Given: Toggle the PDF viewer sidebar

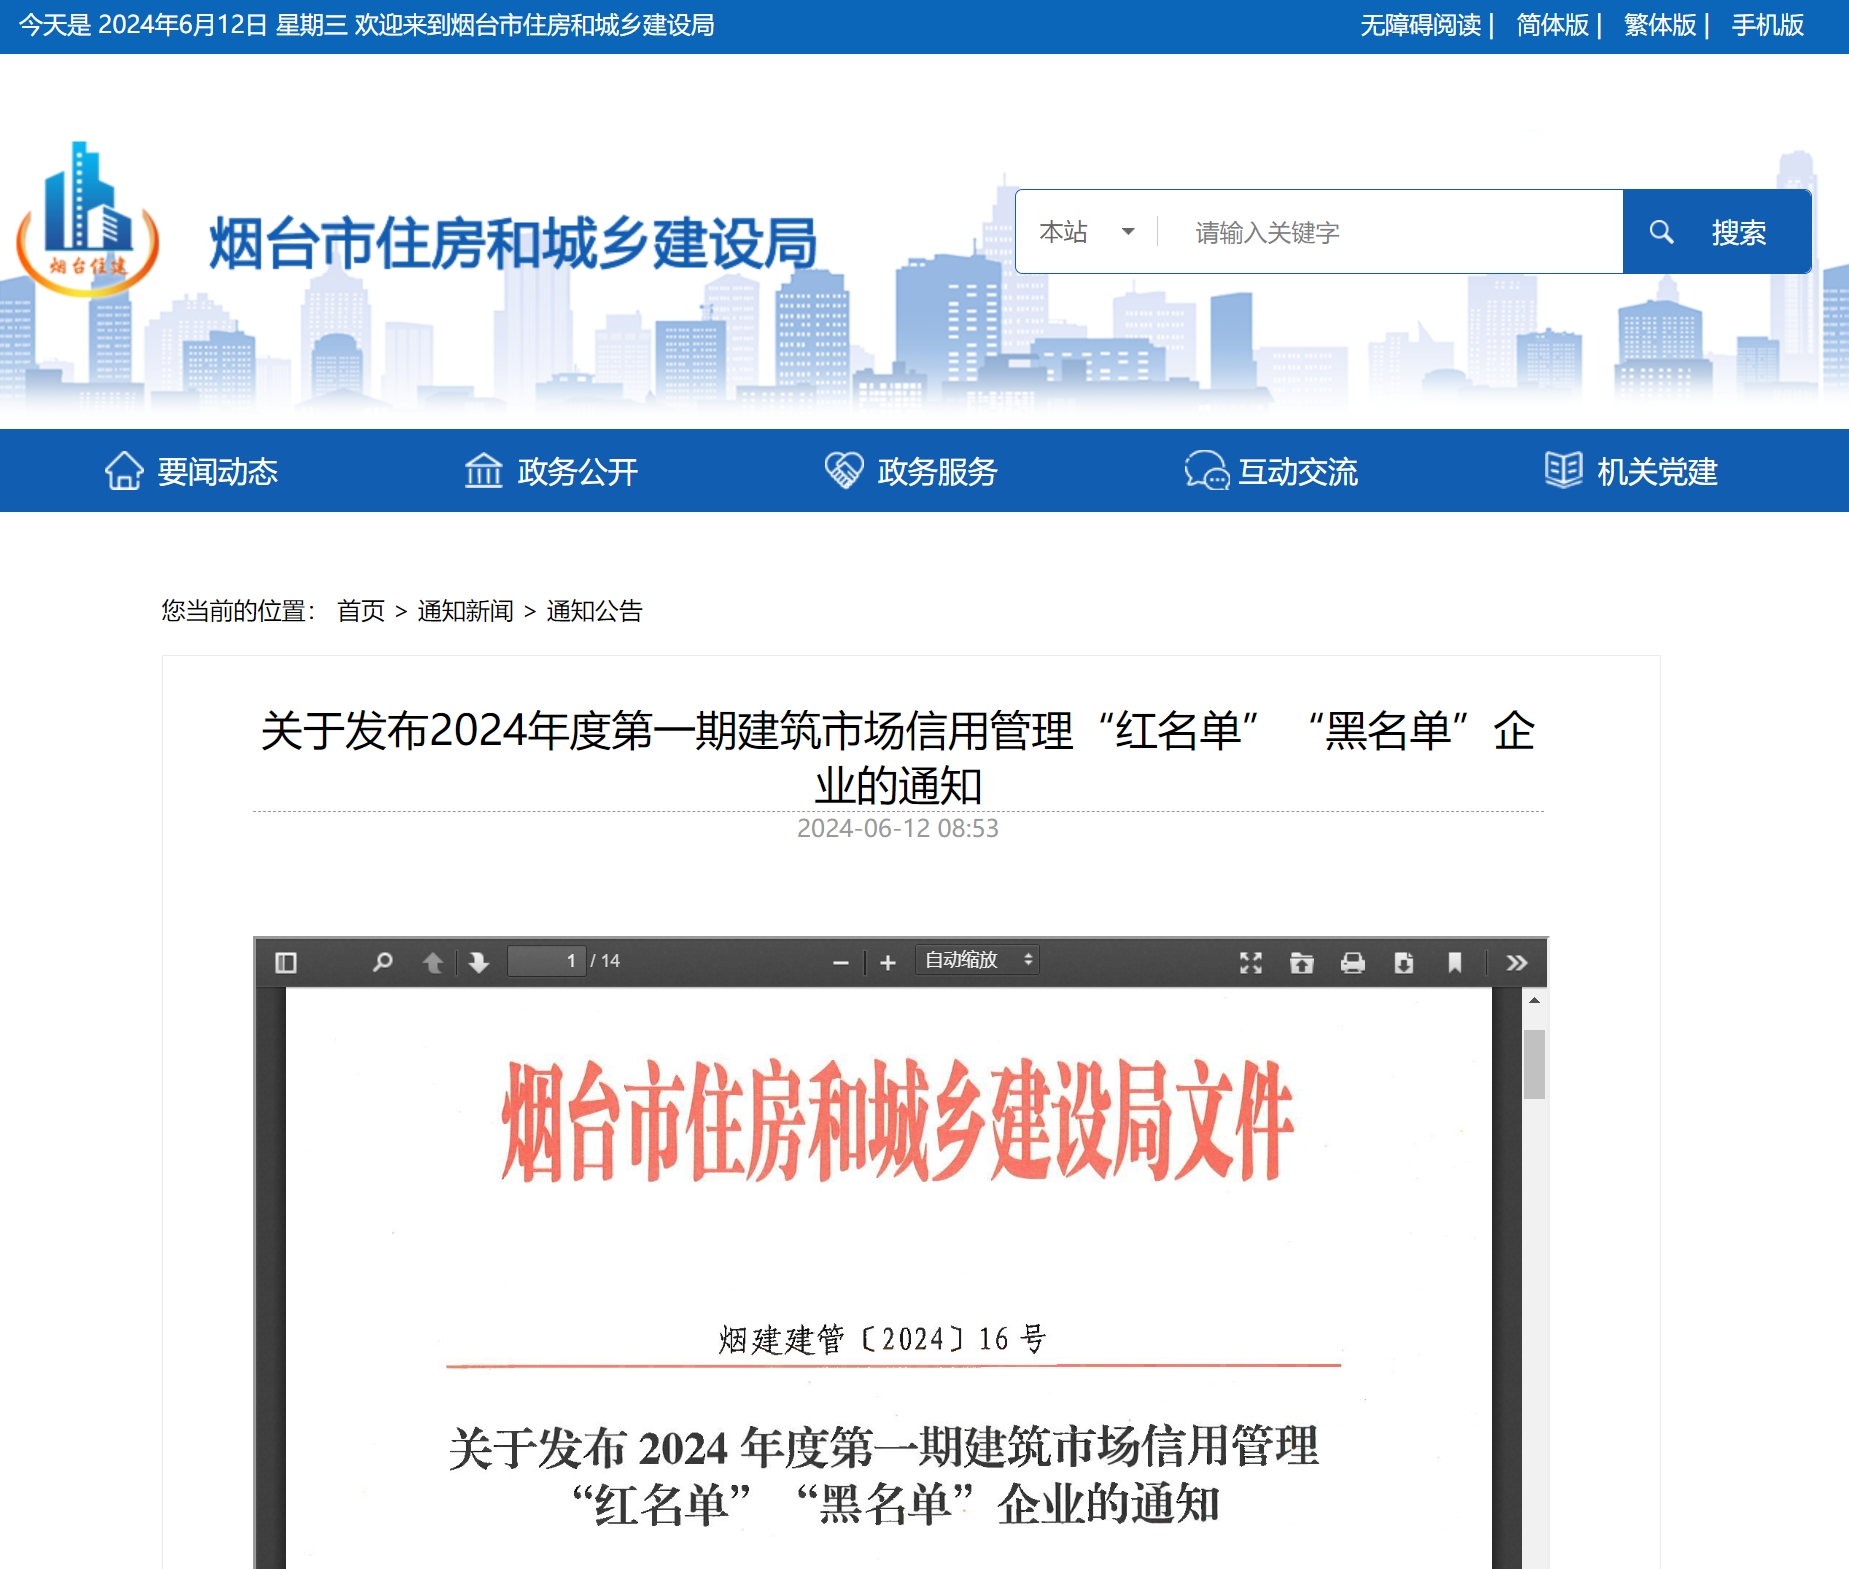Looking at the screenshot, I should (x=286, y=962).
